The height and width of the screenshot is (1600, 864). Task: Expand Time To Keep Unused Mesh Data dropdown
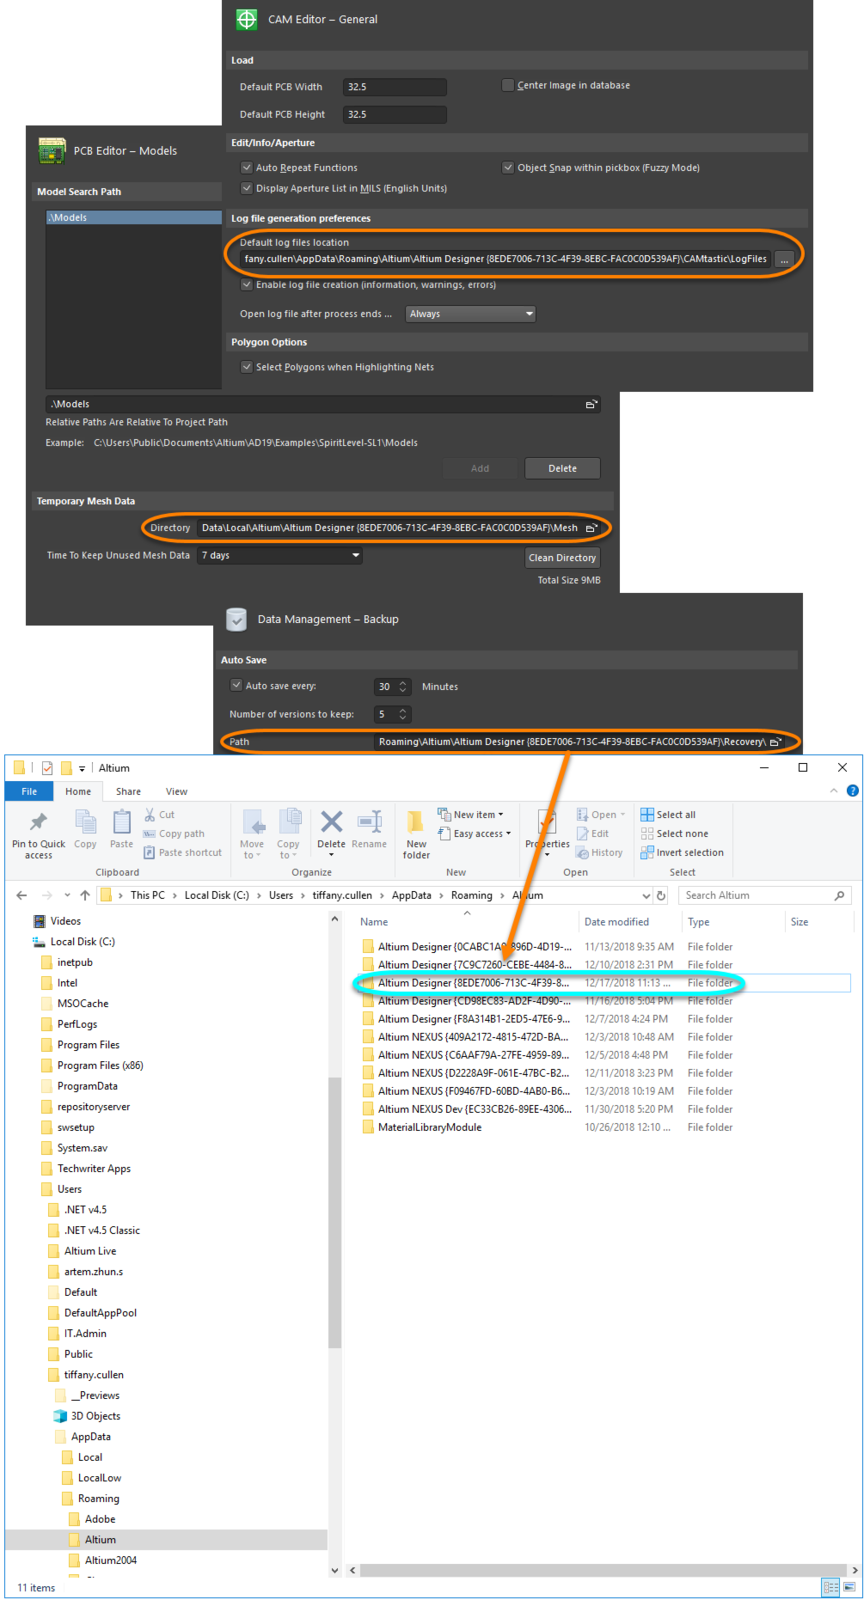point(280,556)
